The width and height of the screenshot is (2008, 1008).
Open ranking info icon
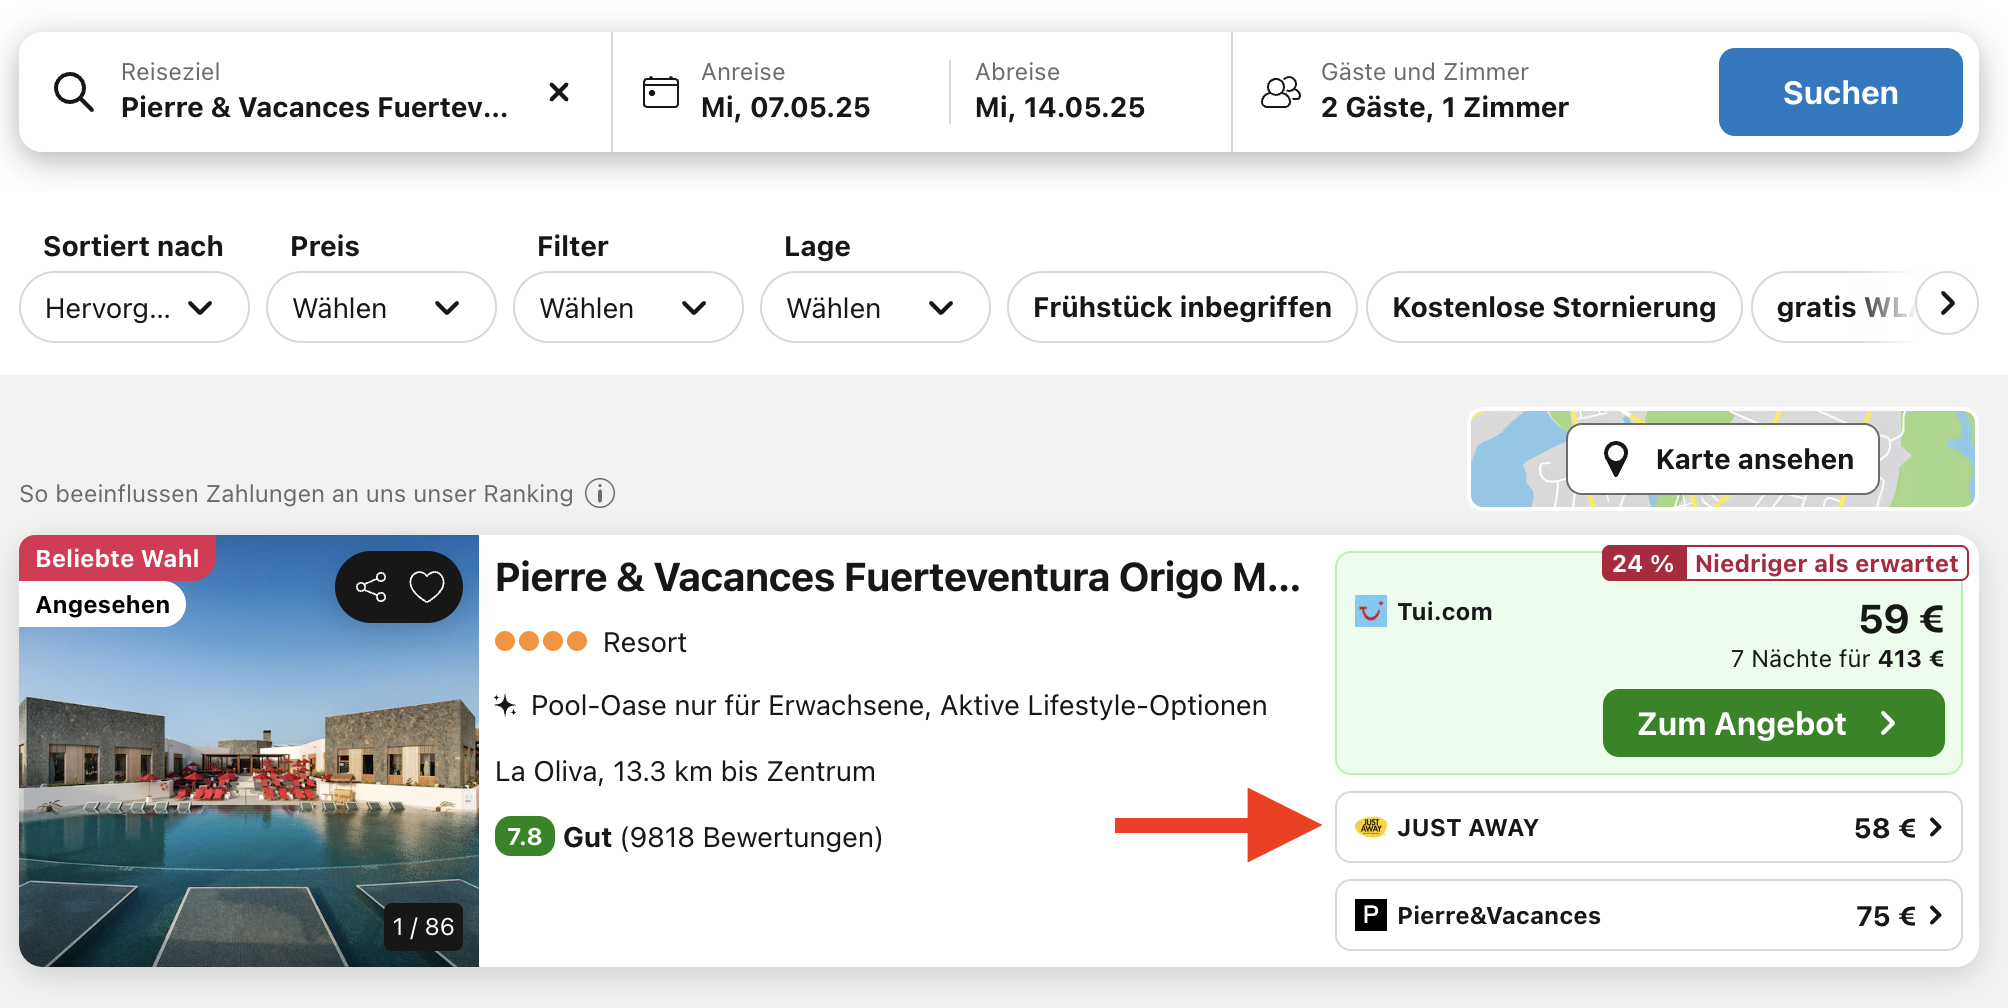tap(600, 493)
